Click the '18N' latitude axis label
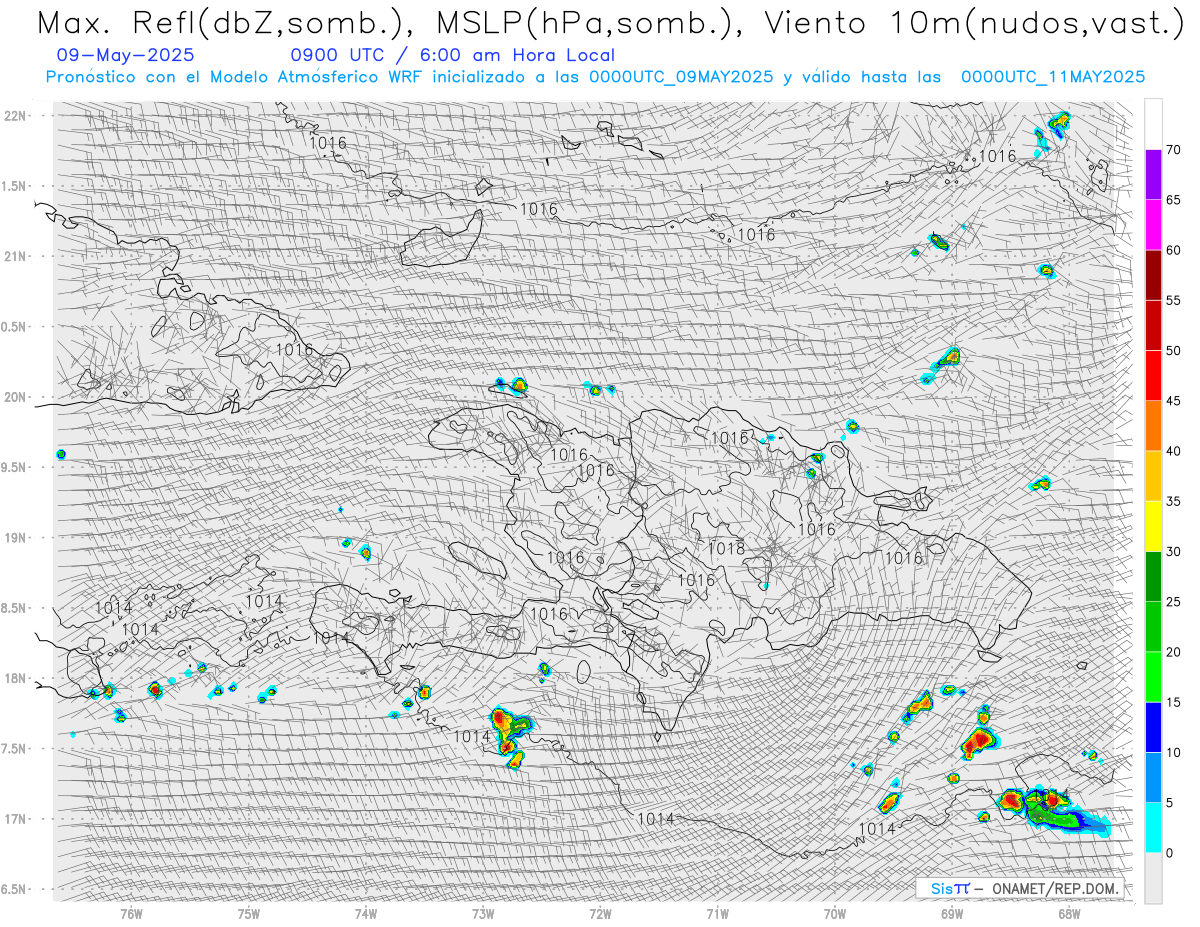Viewport: 1200px width, 927px height. click(17, 678)
